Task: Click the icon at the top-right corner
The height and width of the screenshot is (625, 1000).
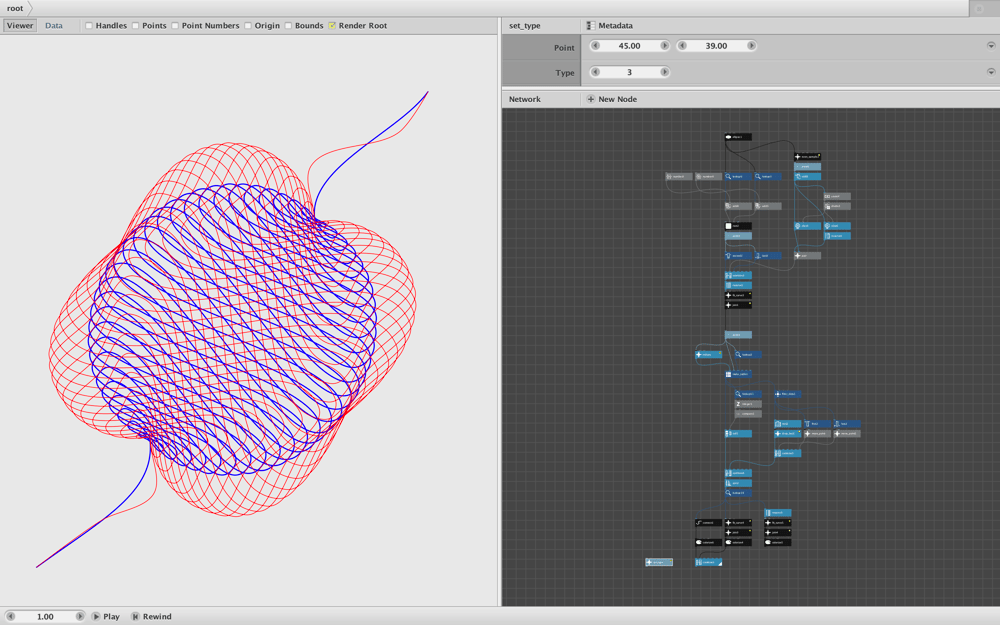Action: point(980,8)
